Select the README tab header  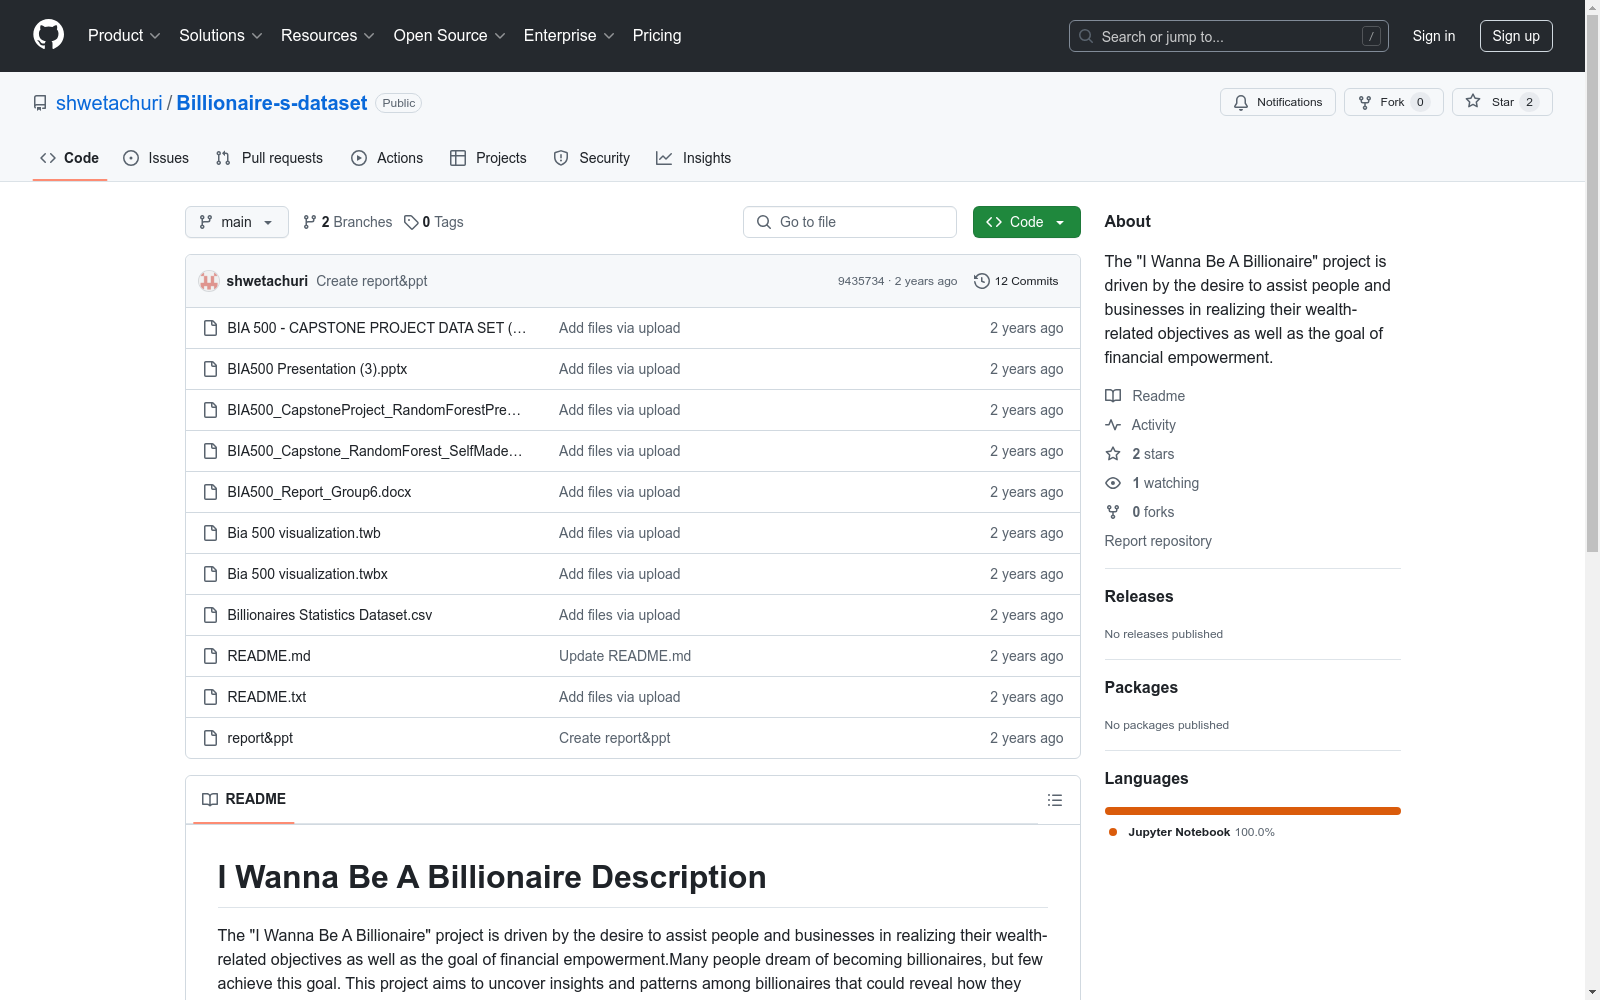[244, 799]
